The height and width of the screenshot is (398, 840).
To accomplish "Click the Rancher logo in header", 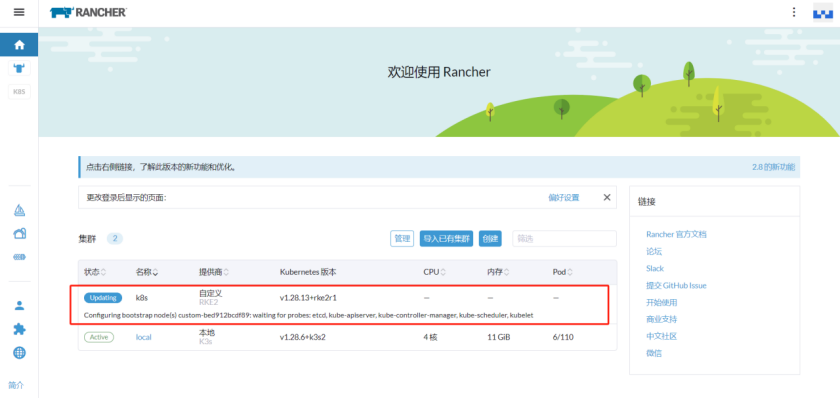I will point(88,12).
